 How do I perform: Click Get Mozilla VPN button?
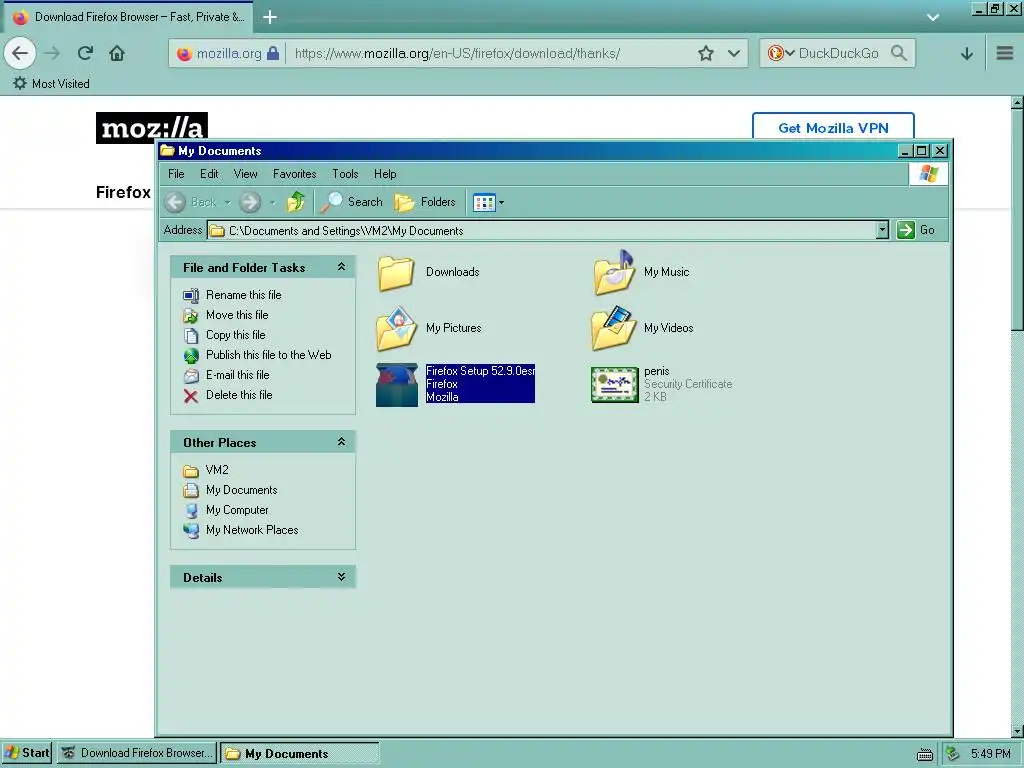pyautogui.click(x=833, y=127)
